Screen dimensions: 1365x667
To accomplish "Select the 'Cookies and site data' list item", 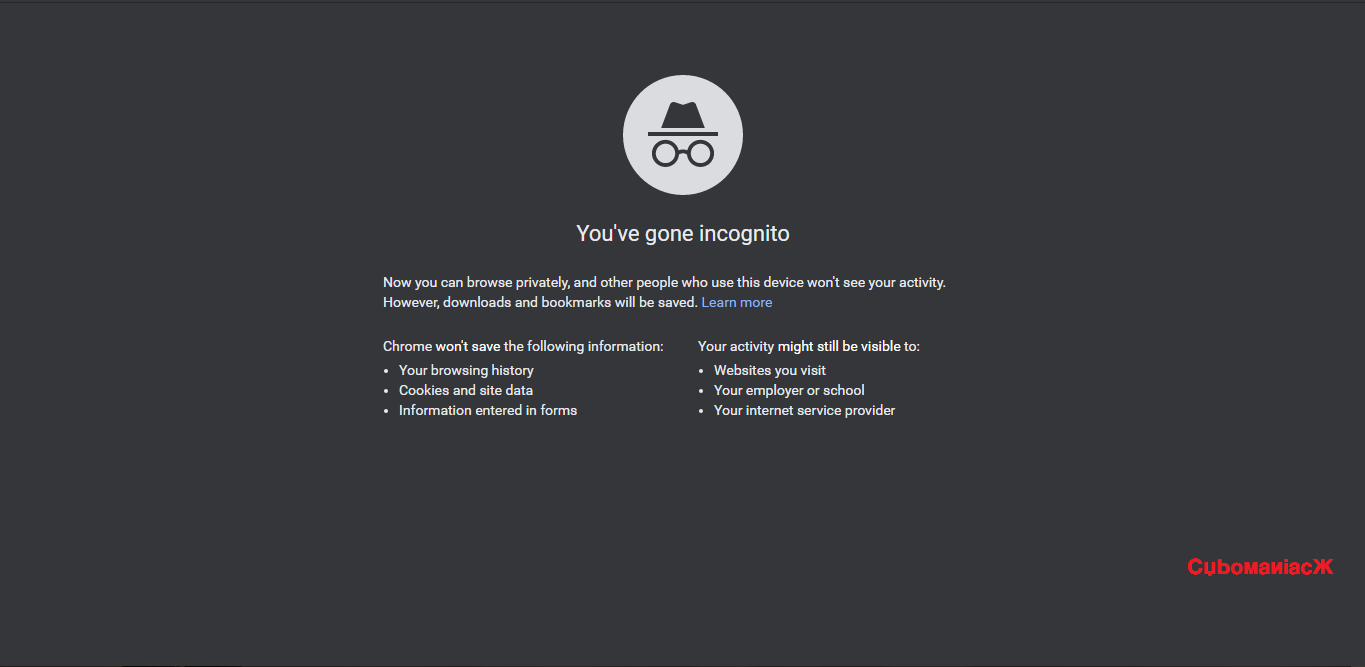I will click(x=466, y=390).
